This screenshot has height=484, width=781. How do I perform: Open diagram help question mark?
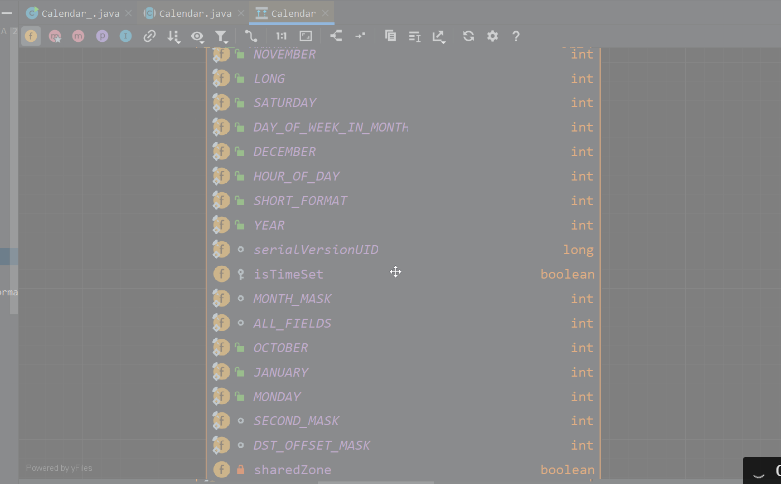(516, 36)
